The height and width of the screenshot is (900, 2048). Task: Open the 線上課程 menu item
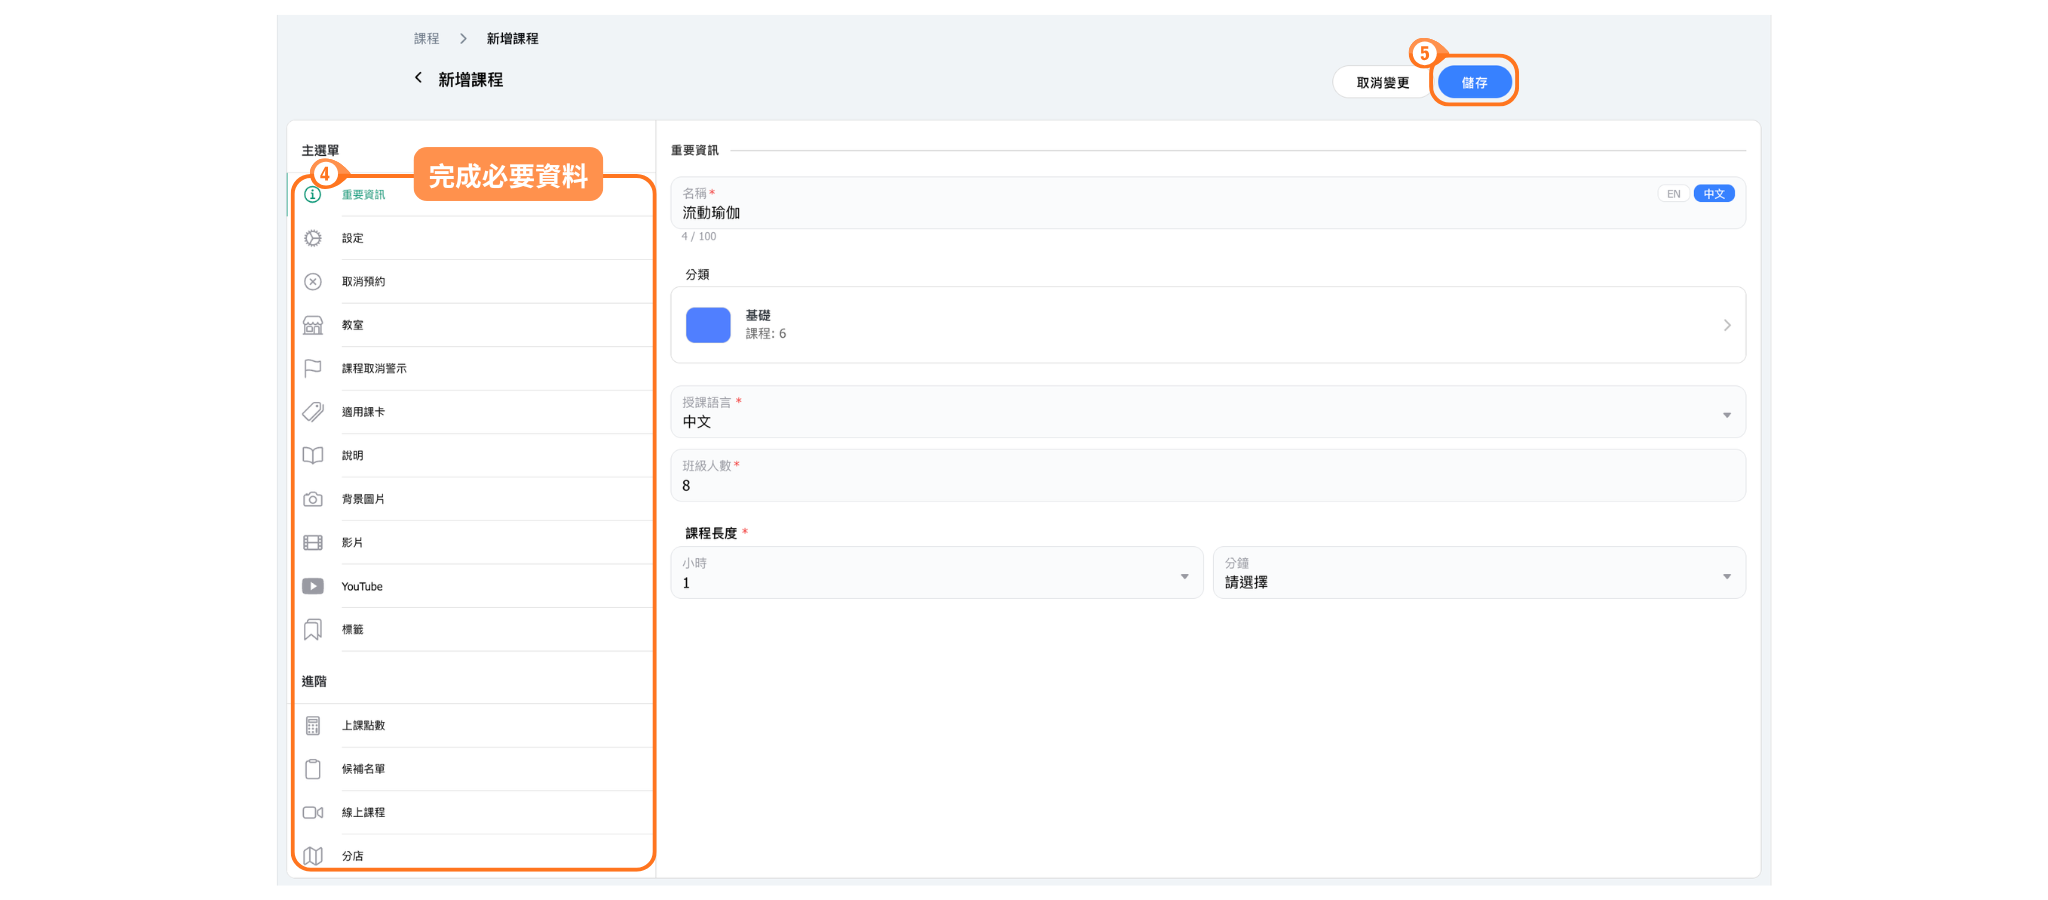[364, 812]
